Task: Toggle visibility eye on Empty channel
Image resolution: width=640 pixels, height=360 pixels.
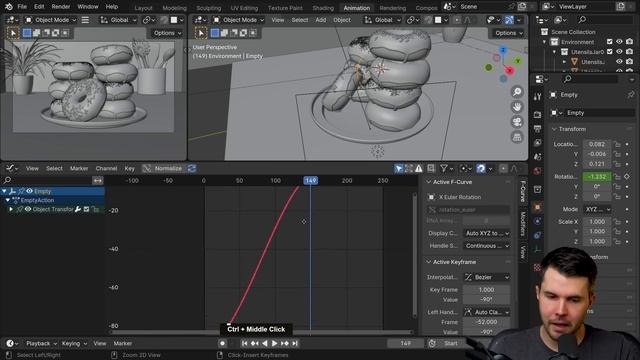Action: click(29, 191)
